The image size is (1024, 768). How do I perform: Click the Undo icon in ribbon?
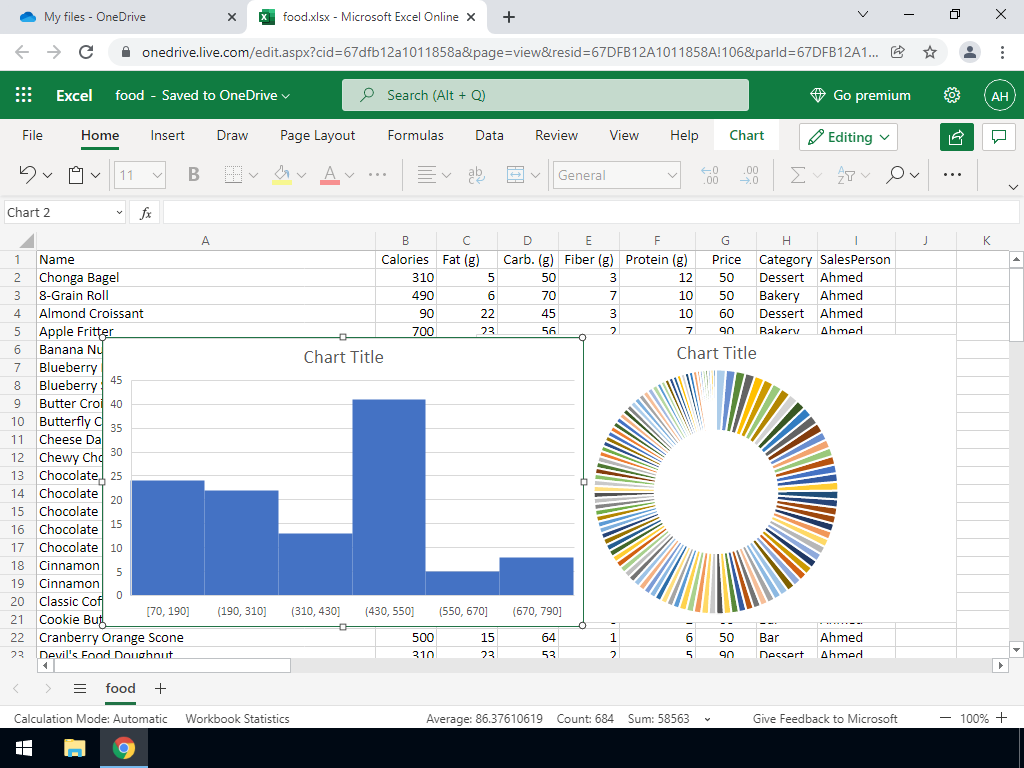(x=28, y=175)
